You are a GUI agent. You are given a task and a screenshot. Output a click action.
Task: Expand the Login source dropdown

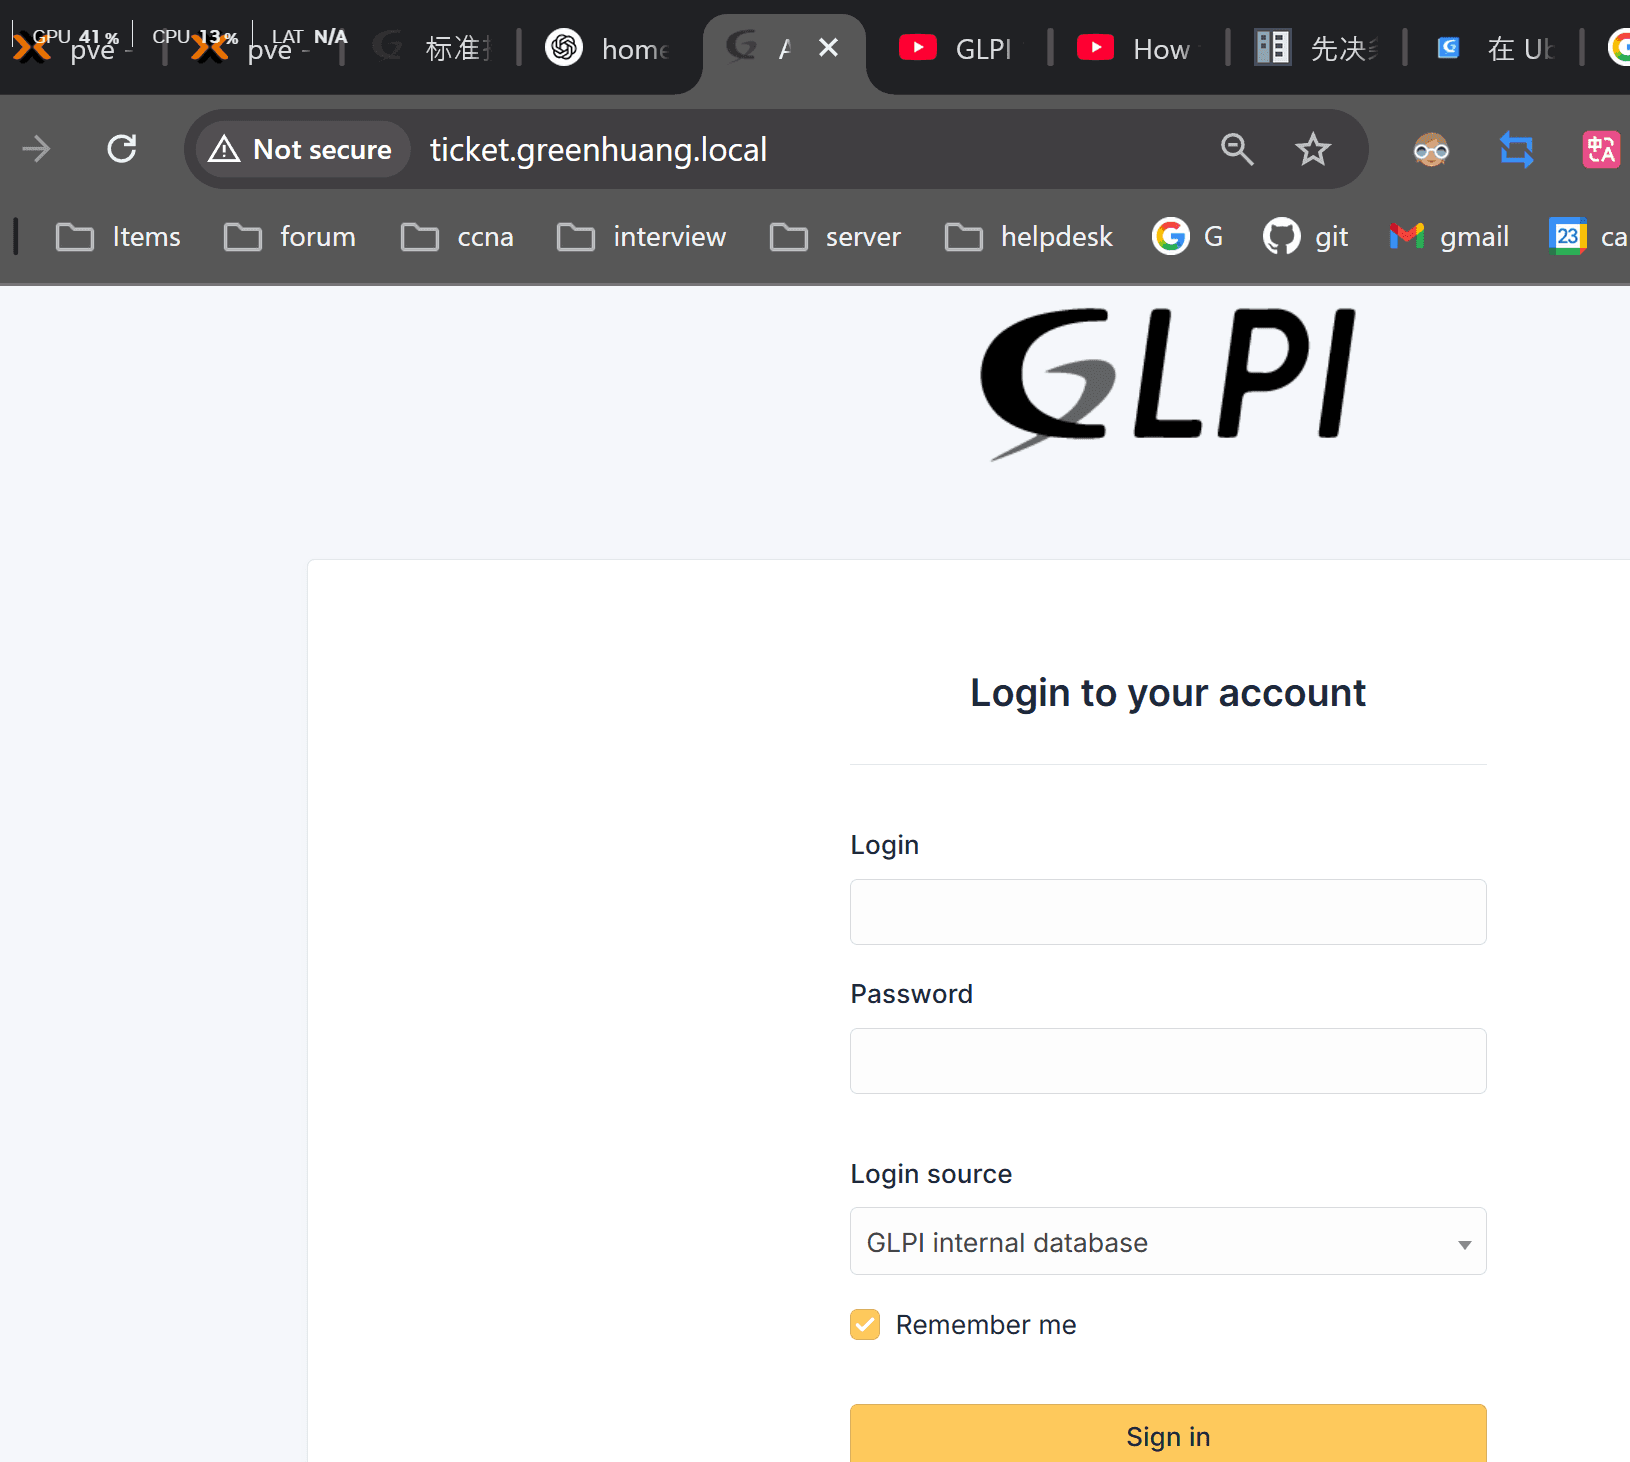[x=1168, y=1241]
